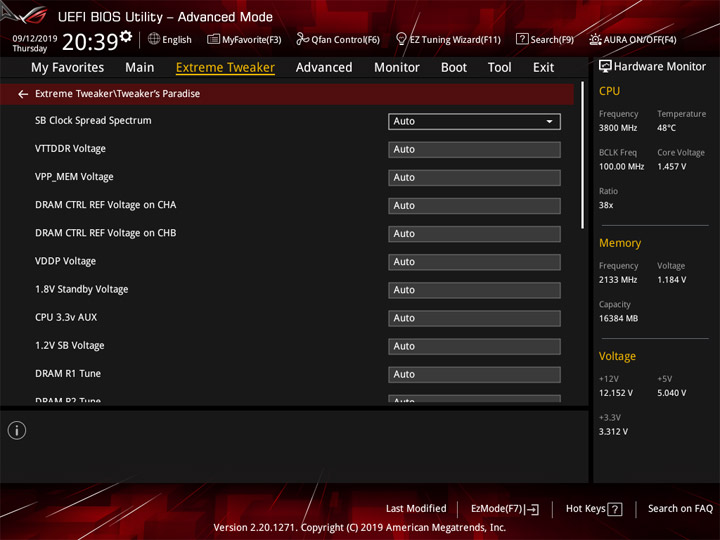Select the CPU 3.3v AUX field
The image size is (720, 540).
tap(474, 318)
